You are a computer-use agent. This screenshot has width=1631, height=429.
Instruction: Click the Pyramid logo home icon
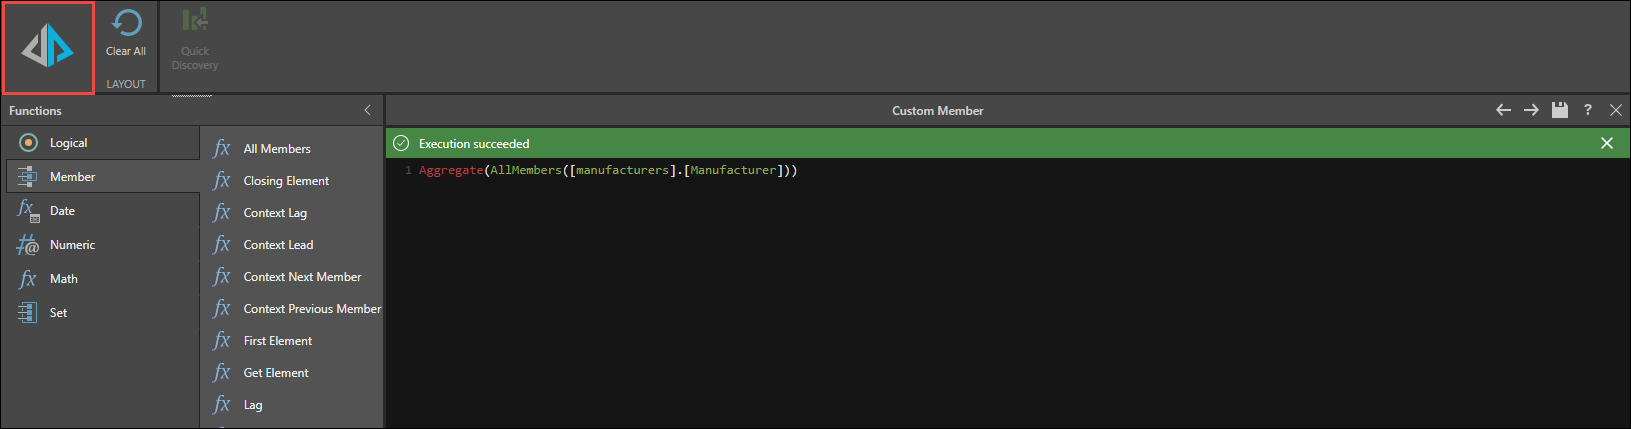[48, 47]
